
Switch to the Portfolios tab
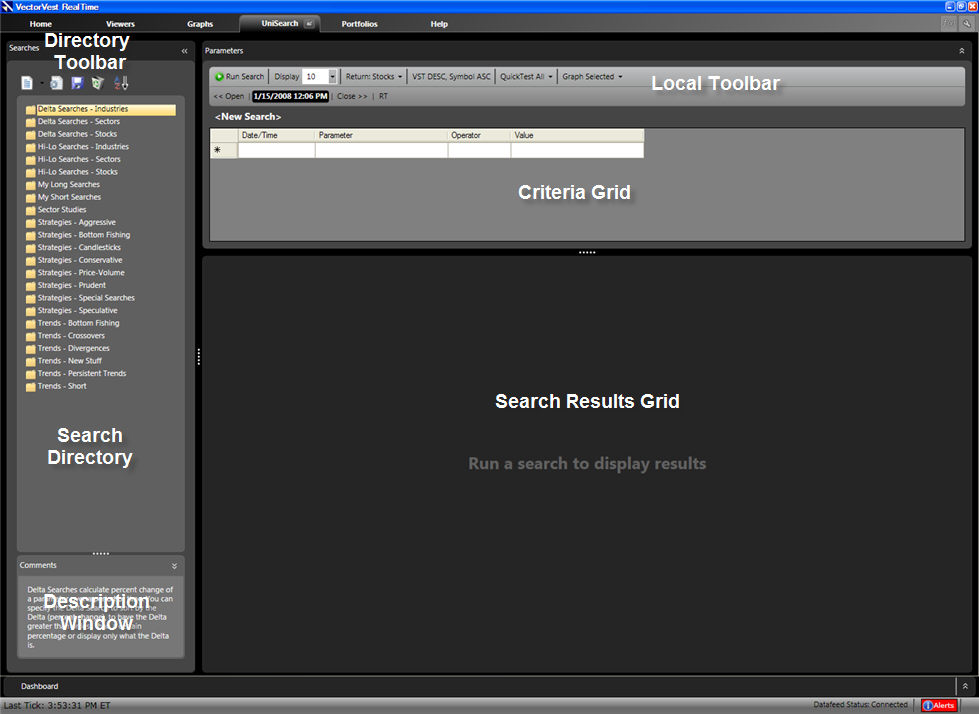click(x=359, y=23)
